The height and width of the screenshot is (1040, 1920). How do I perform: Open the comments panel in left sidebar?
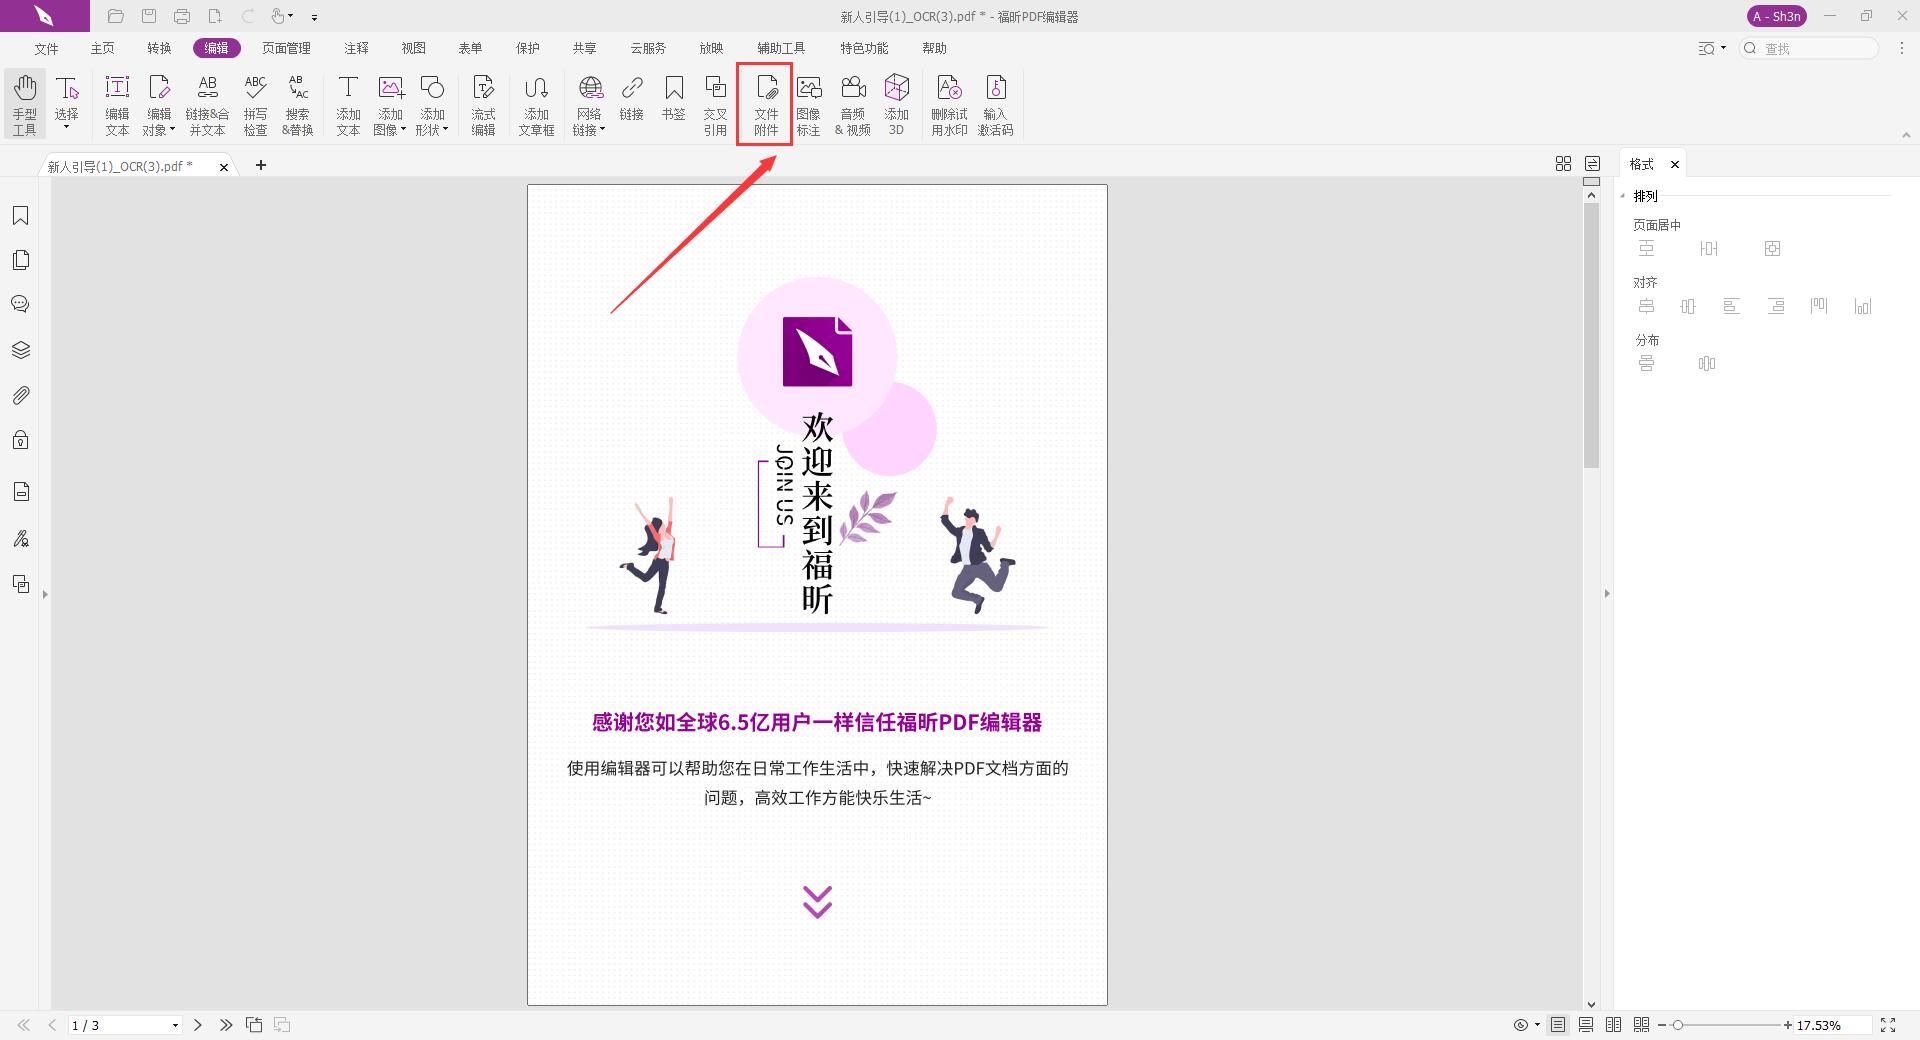tap(21, 304)
